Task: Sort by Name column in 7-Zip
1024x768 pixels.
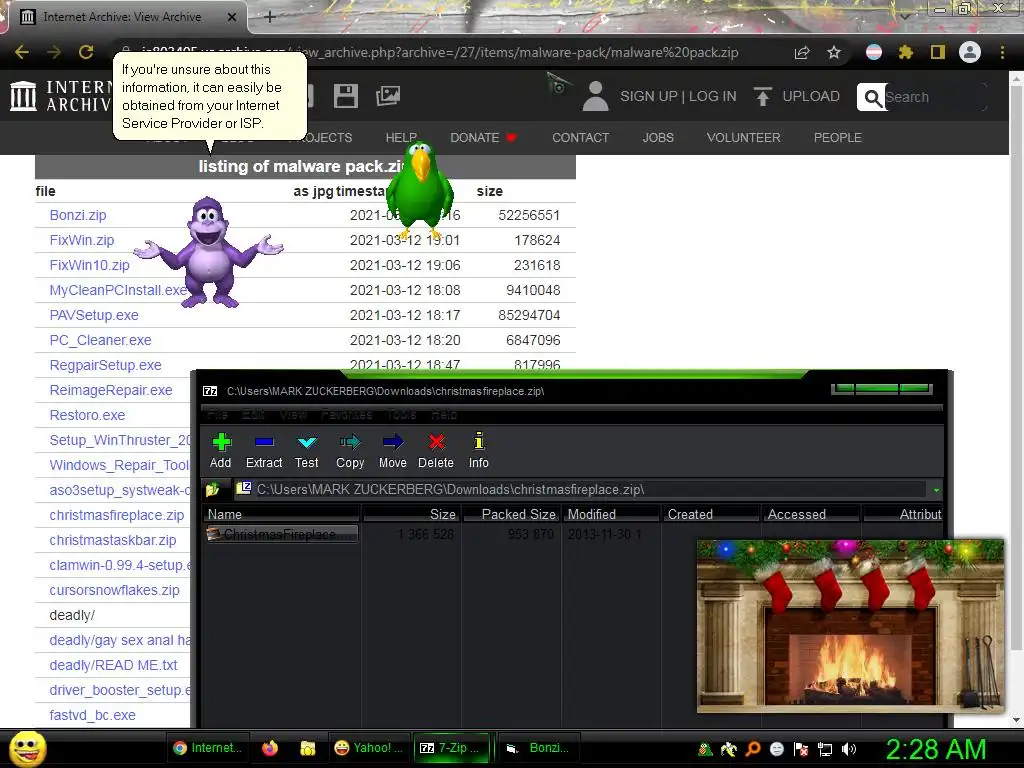Action: point(281,514)
